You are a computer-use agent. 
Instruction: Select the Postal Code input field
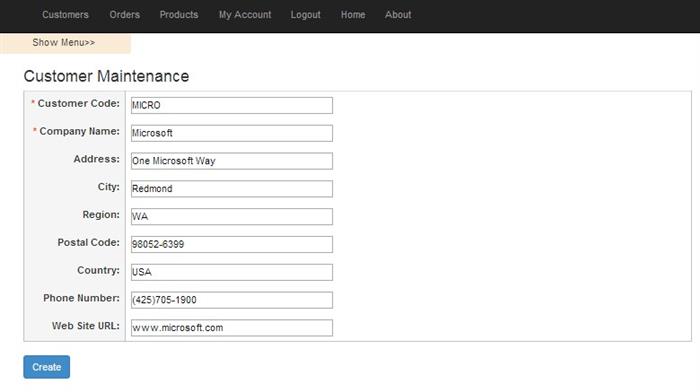coord(232,244)
